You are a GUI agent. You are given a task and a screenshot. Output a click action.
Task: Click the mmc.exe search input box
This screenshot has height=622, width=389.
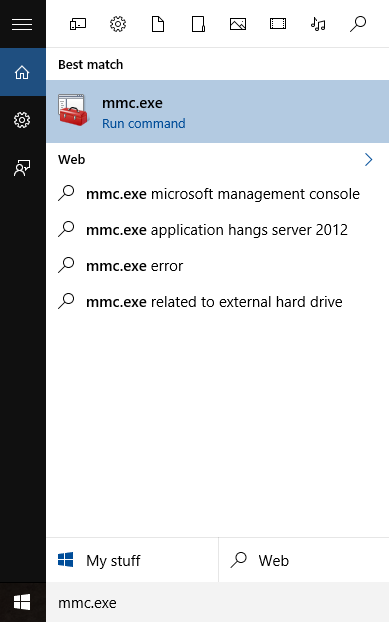pyautogui.click(x=218, y=603)
